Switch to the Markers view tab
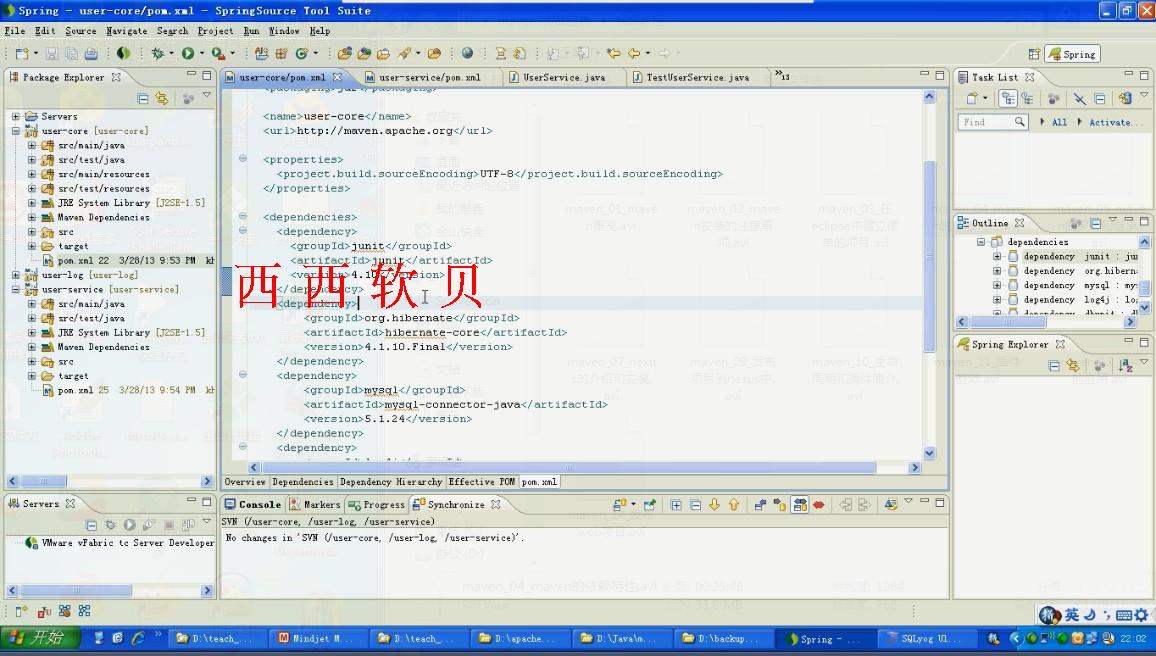Image resolution: width=1156 pixels, height=656 pixels. pos(316,504)
